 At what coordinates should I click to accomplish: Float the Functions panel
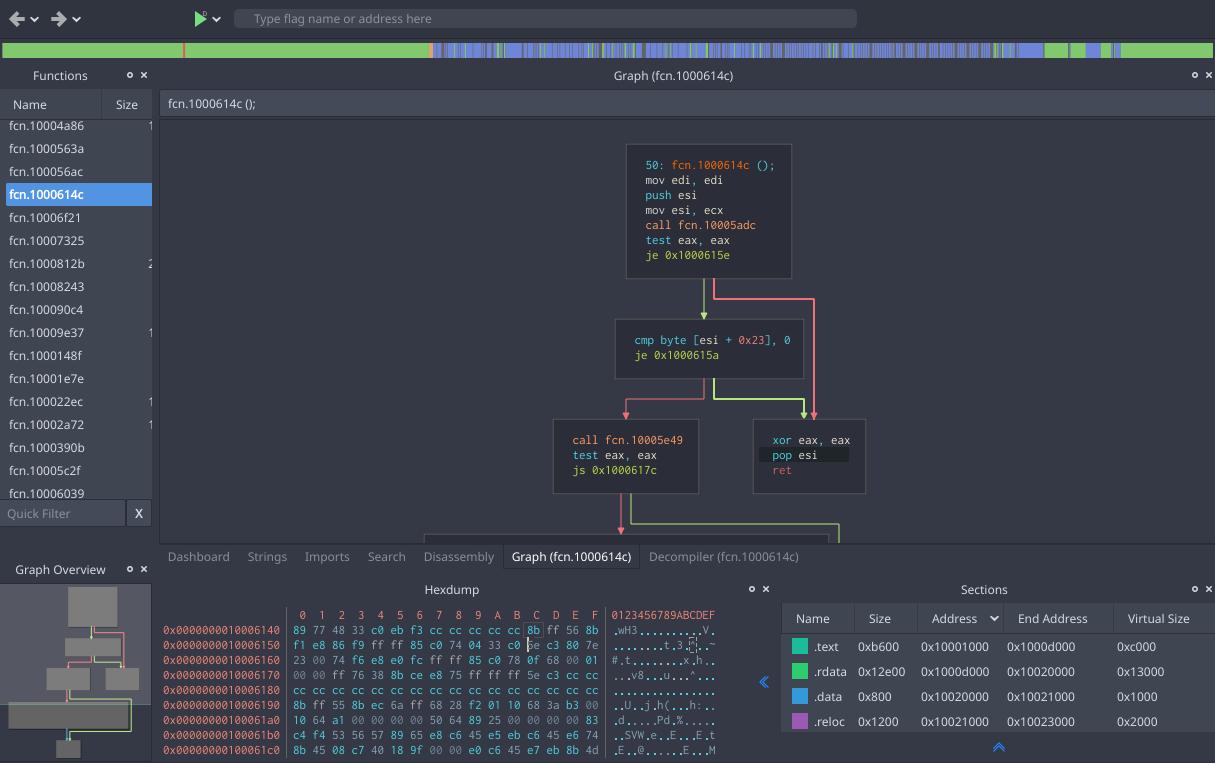[129, 75]
